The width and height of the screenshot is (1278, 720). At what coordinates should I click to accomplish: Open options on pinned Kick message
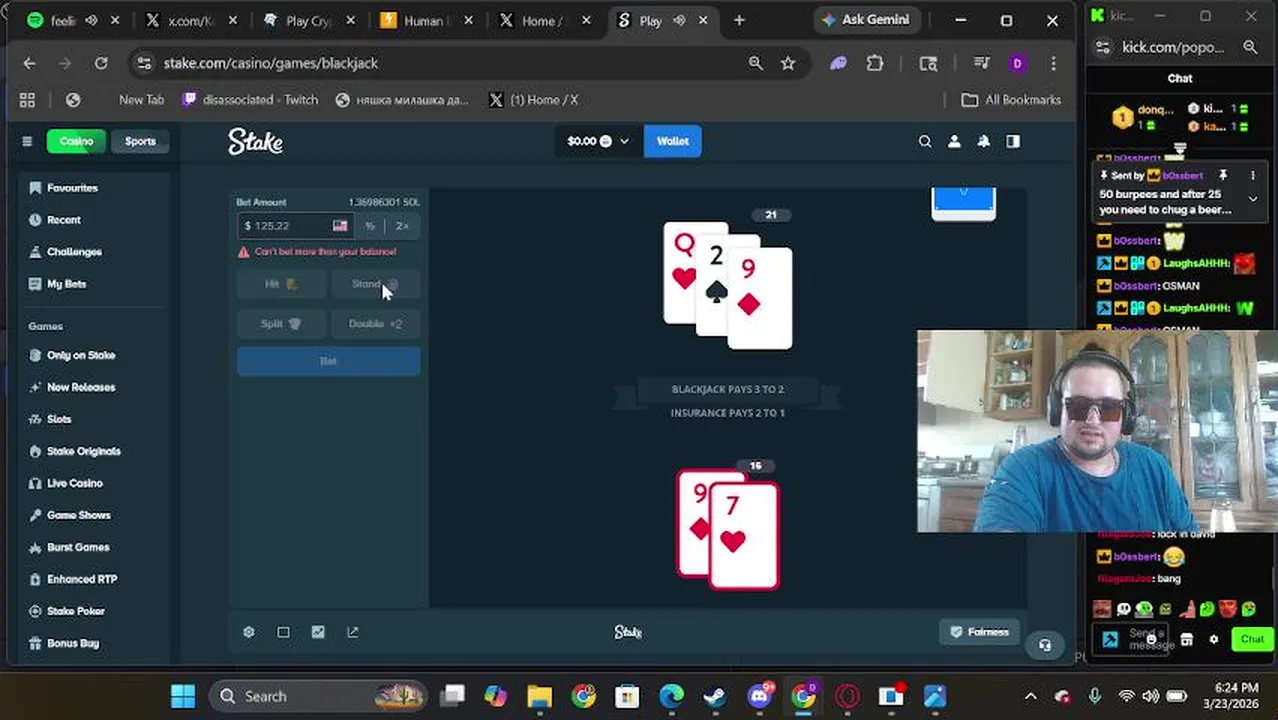pyautogui.click(x=1253, y=176)
